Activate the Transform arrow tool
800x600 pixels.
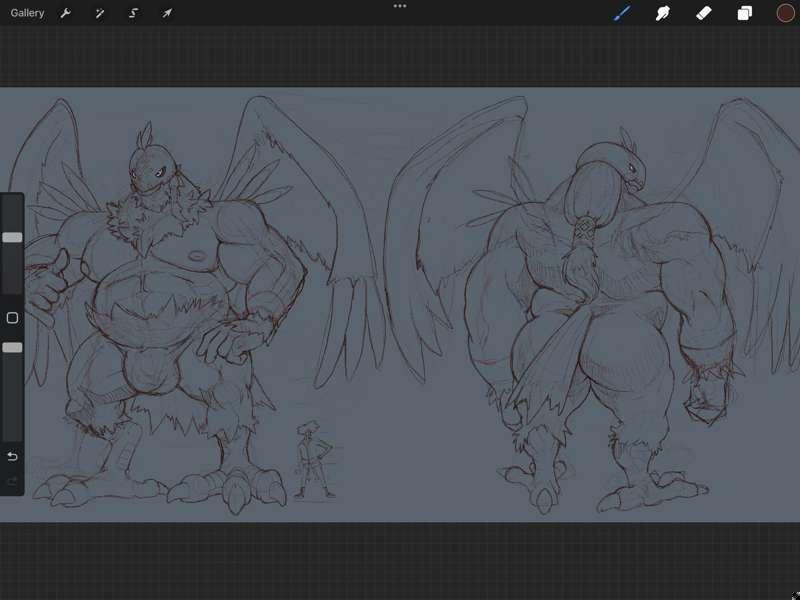click(167, 13)
